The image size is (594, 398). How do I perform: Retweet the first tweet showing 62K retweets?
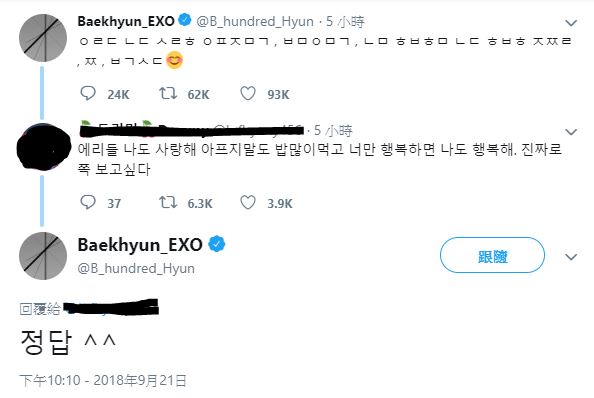pyautogui.click(x=168, y=94)
